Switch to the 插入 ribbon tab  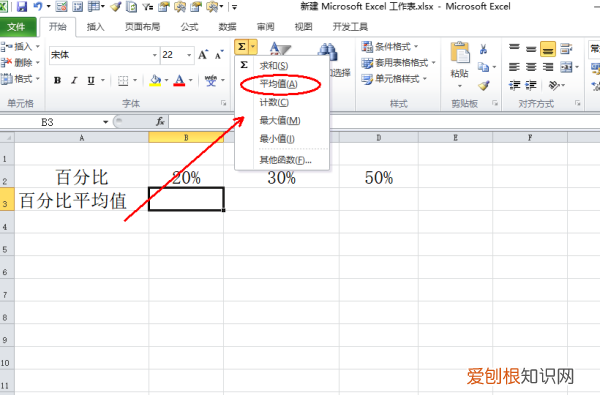coord(95,27)
